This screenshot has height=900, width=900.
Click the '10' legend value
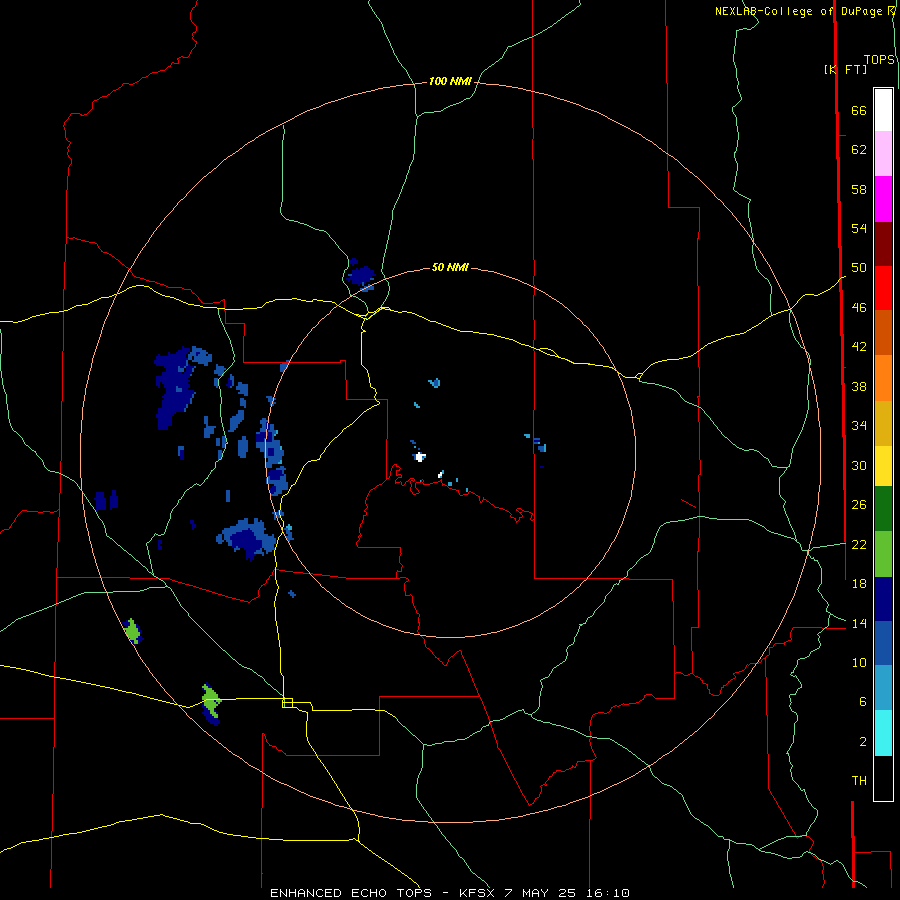[859, 662]
